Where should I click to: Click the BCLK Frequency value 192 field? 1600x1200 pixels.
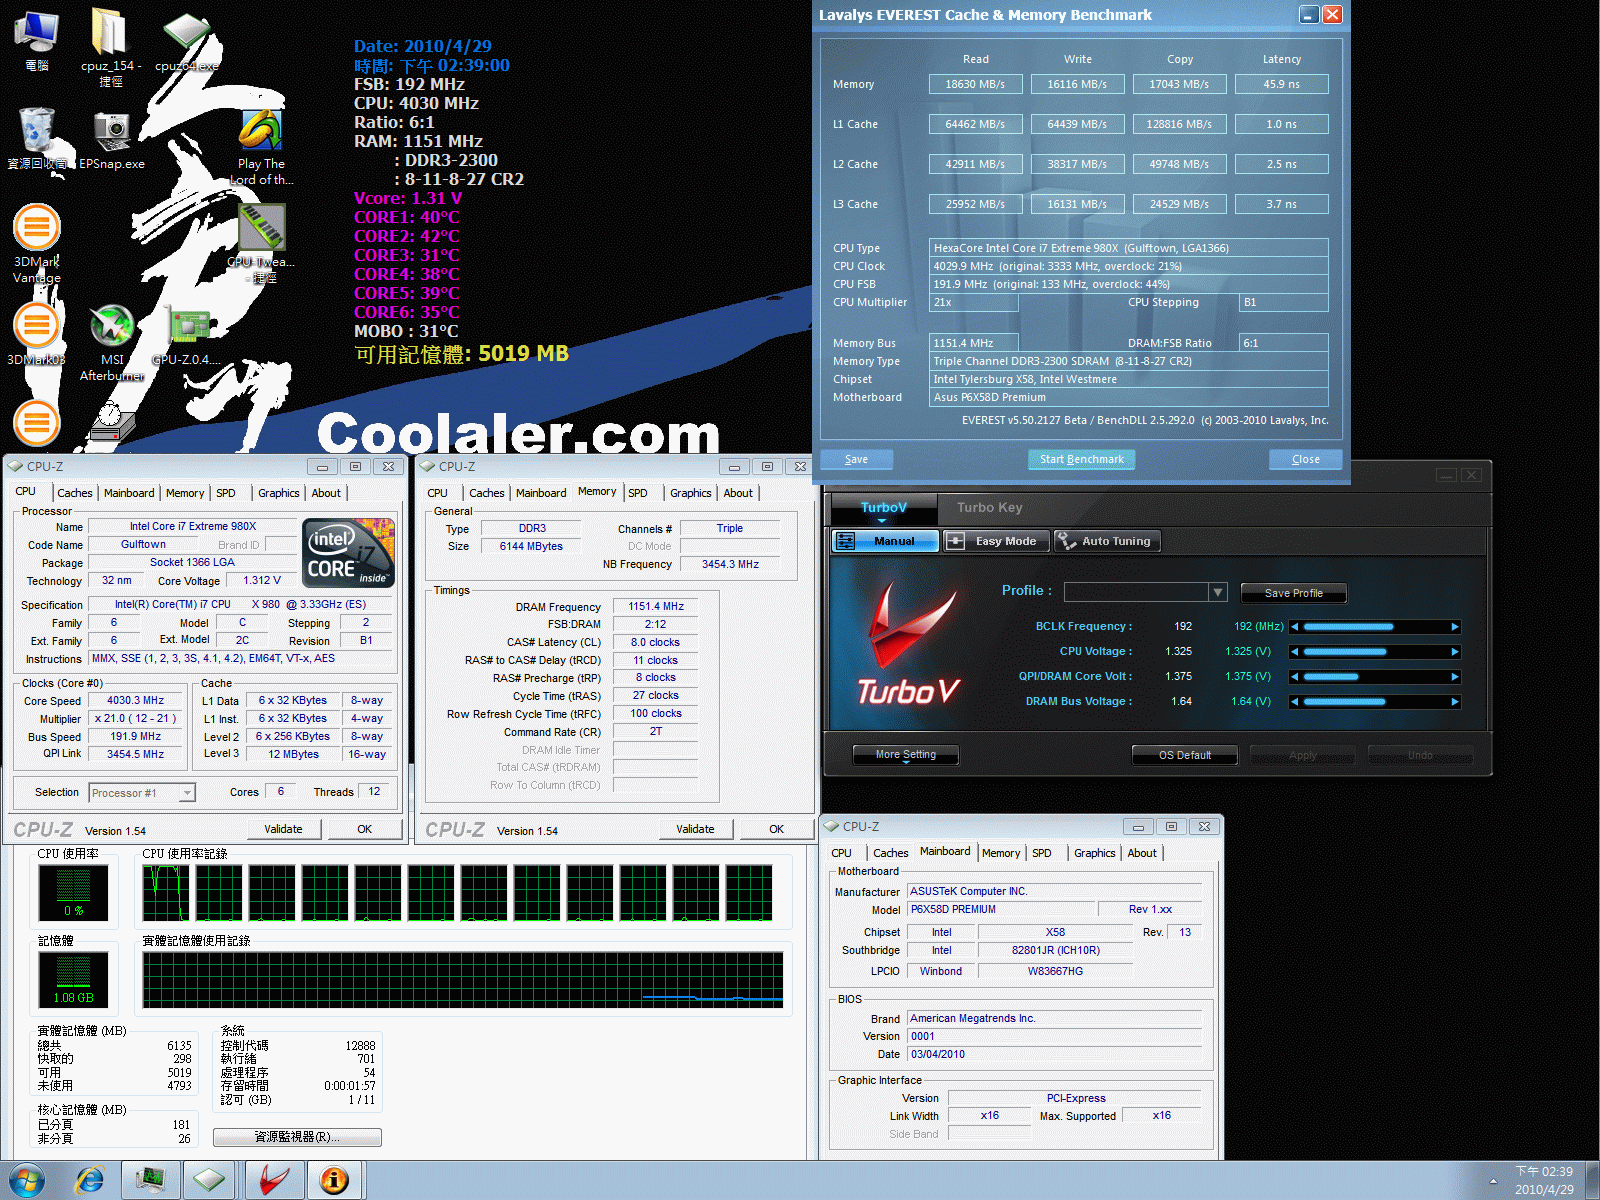(x=1183, y=626)
